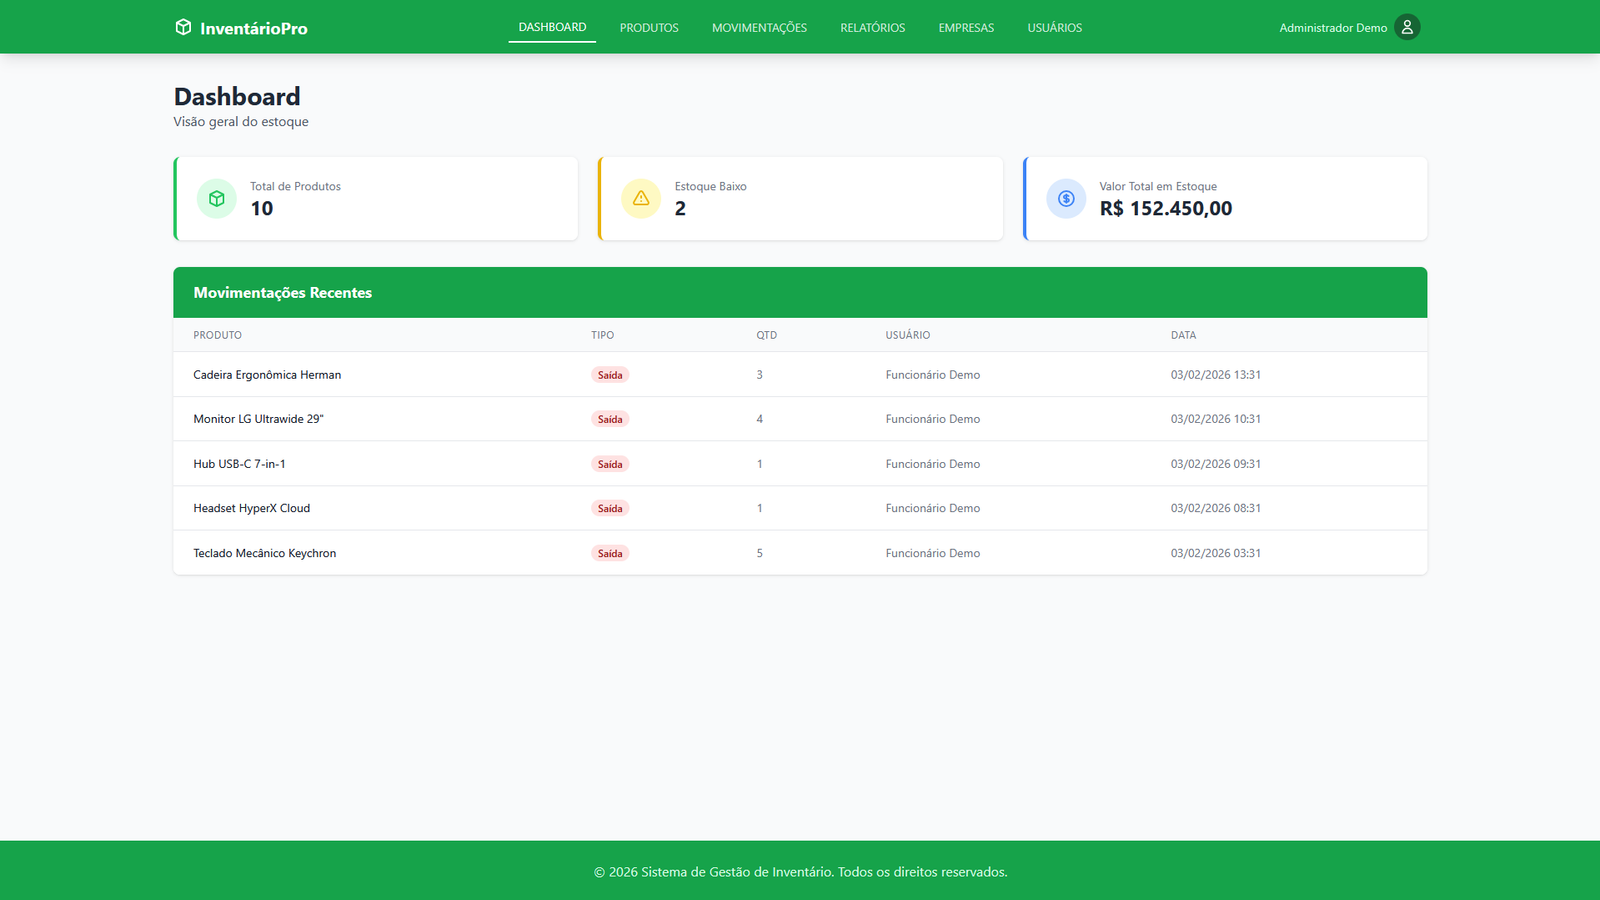The width and height of the screenshot is (1600, 900).
Task: Open the MOVIMENTAÇÕES section
Action: 758,27
